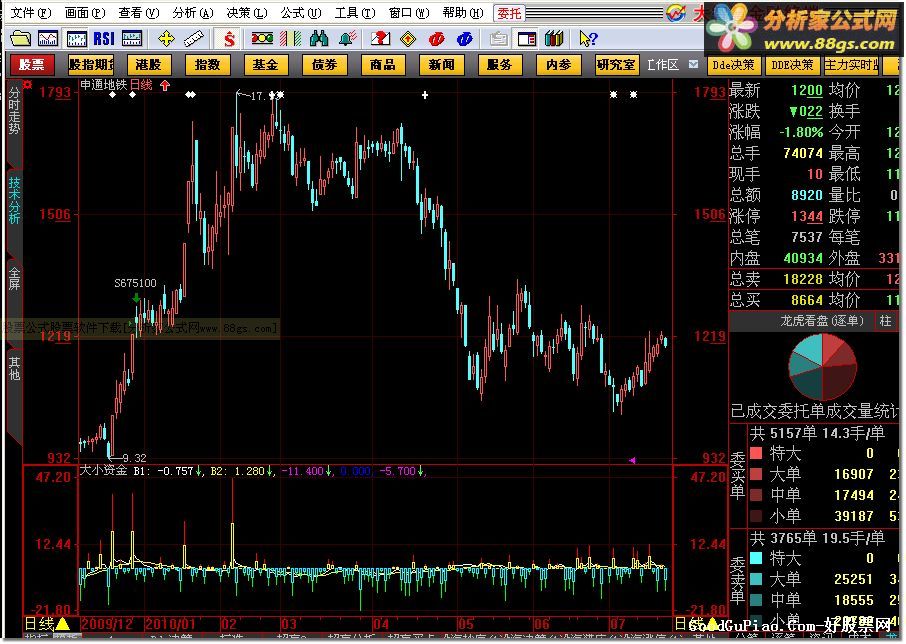Select the 商品 market button
This screenshot has width=906, height=644.
pyautogui.click(x=383, y=65)
